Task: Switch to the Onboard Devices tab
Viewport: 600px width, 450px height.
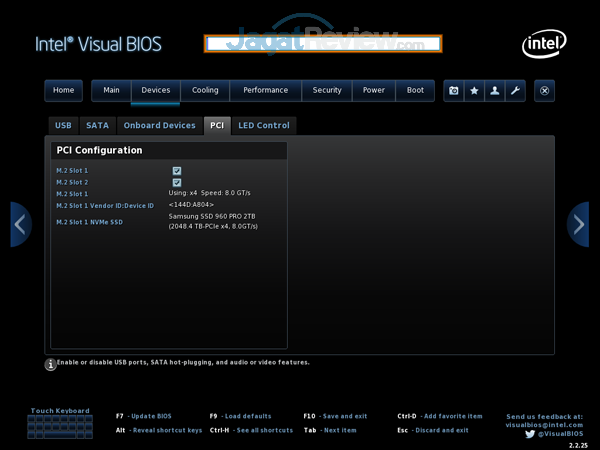Action: pyautogui.click(x=158, y=126)
